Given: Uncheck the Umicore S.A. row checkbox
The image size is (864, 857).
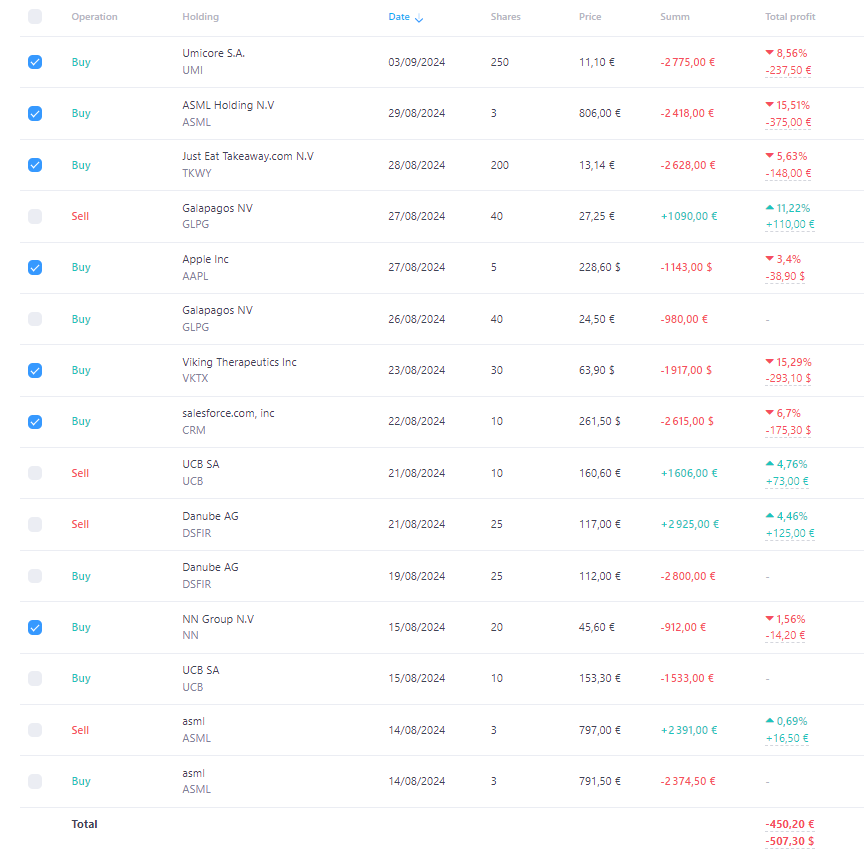Looking at the screenshot, I should click(x=35, y=62).
